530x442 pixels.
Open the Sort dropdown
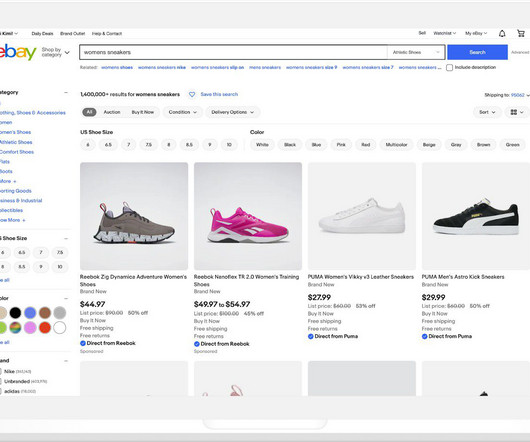point(487,112)
